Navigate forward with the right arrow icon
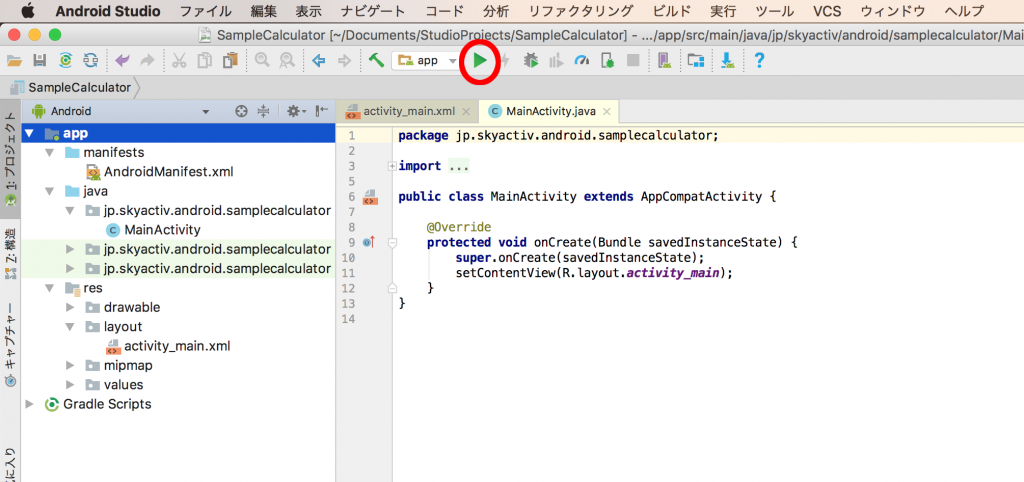Image resolution: width=1024 pixels, height=482 pixels. pos(344,61)
